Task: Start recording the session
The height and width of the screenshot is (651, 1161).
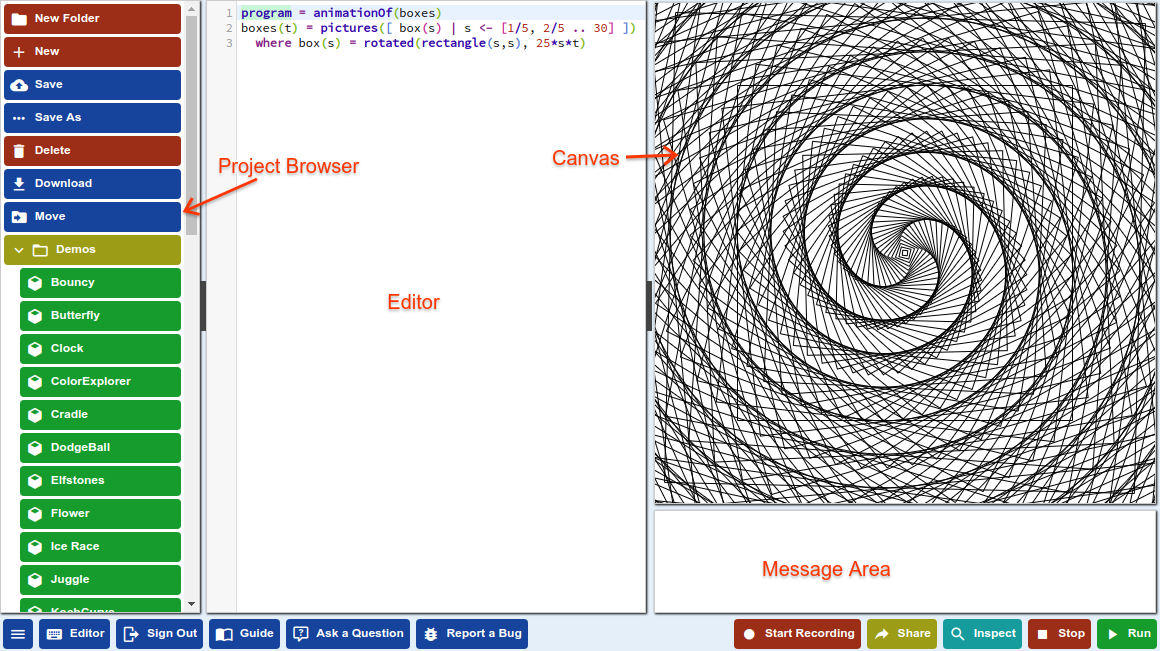Action: pyautogui.click(x=797, y=633)
